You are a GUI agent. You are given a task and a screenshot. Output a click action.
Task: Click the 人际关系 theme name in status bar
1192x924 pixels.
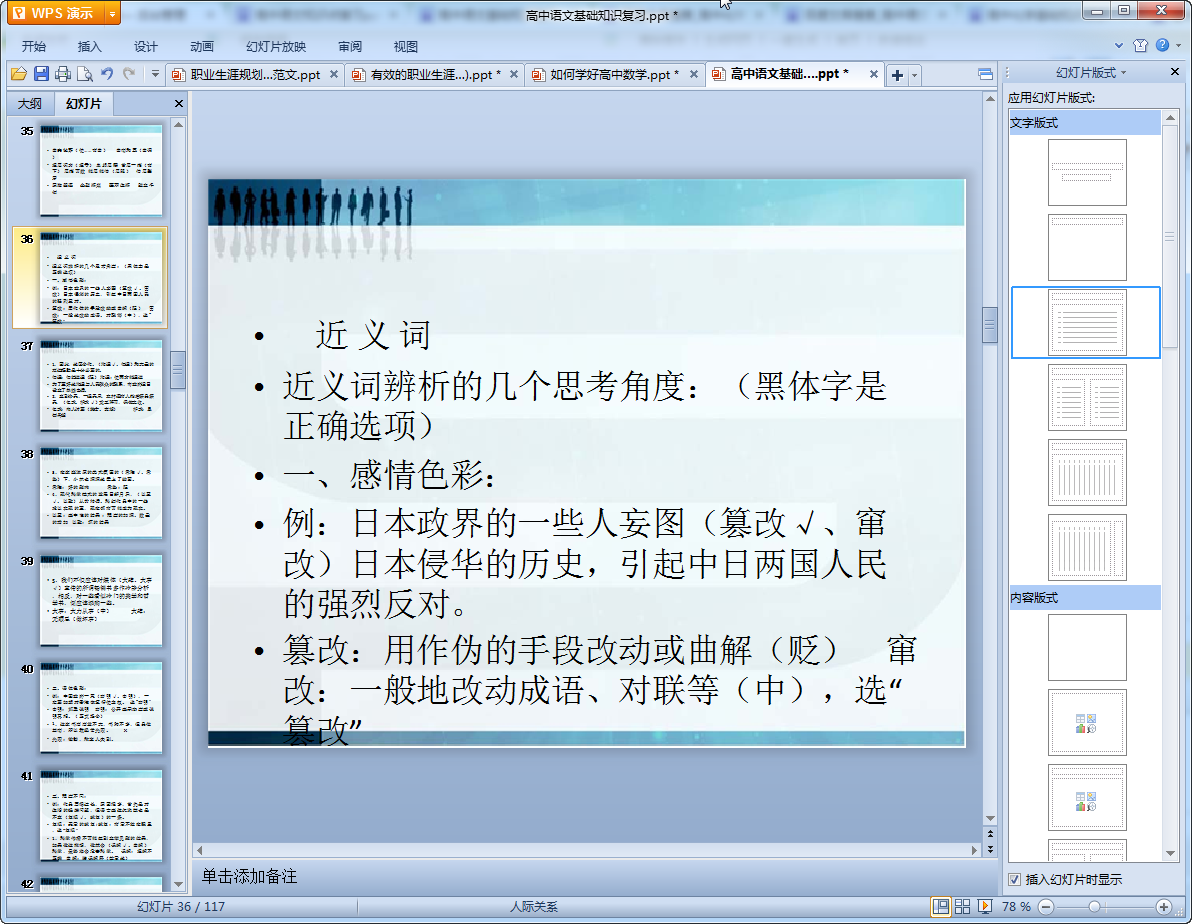coord(534,907)
